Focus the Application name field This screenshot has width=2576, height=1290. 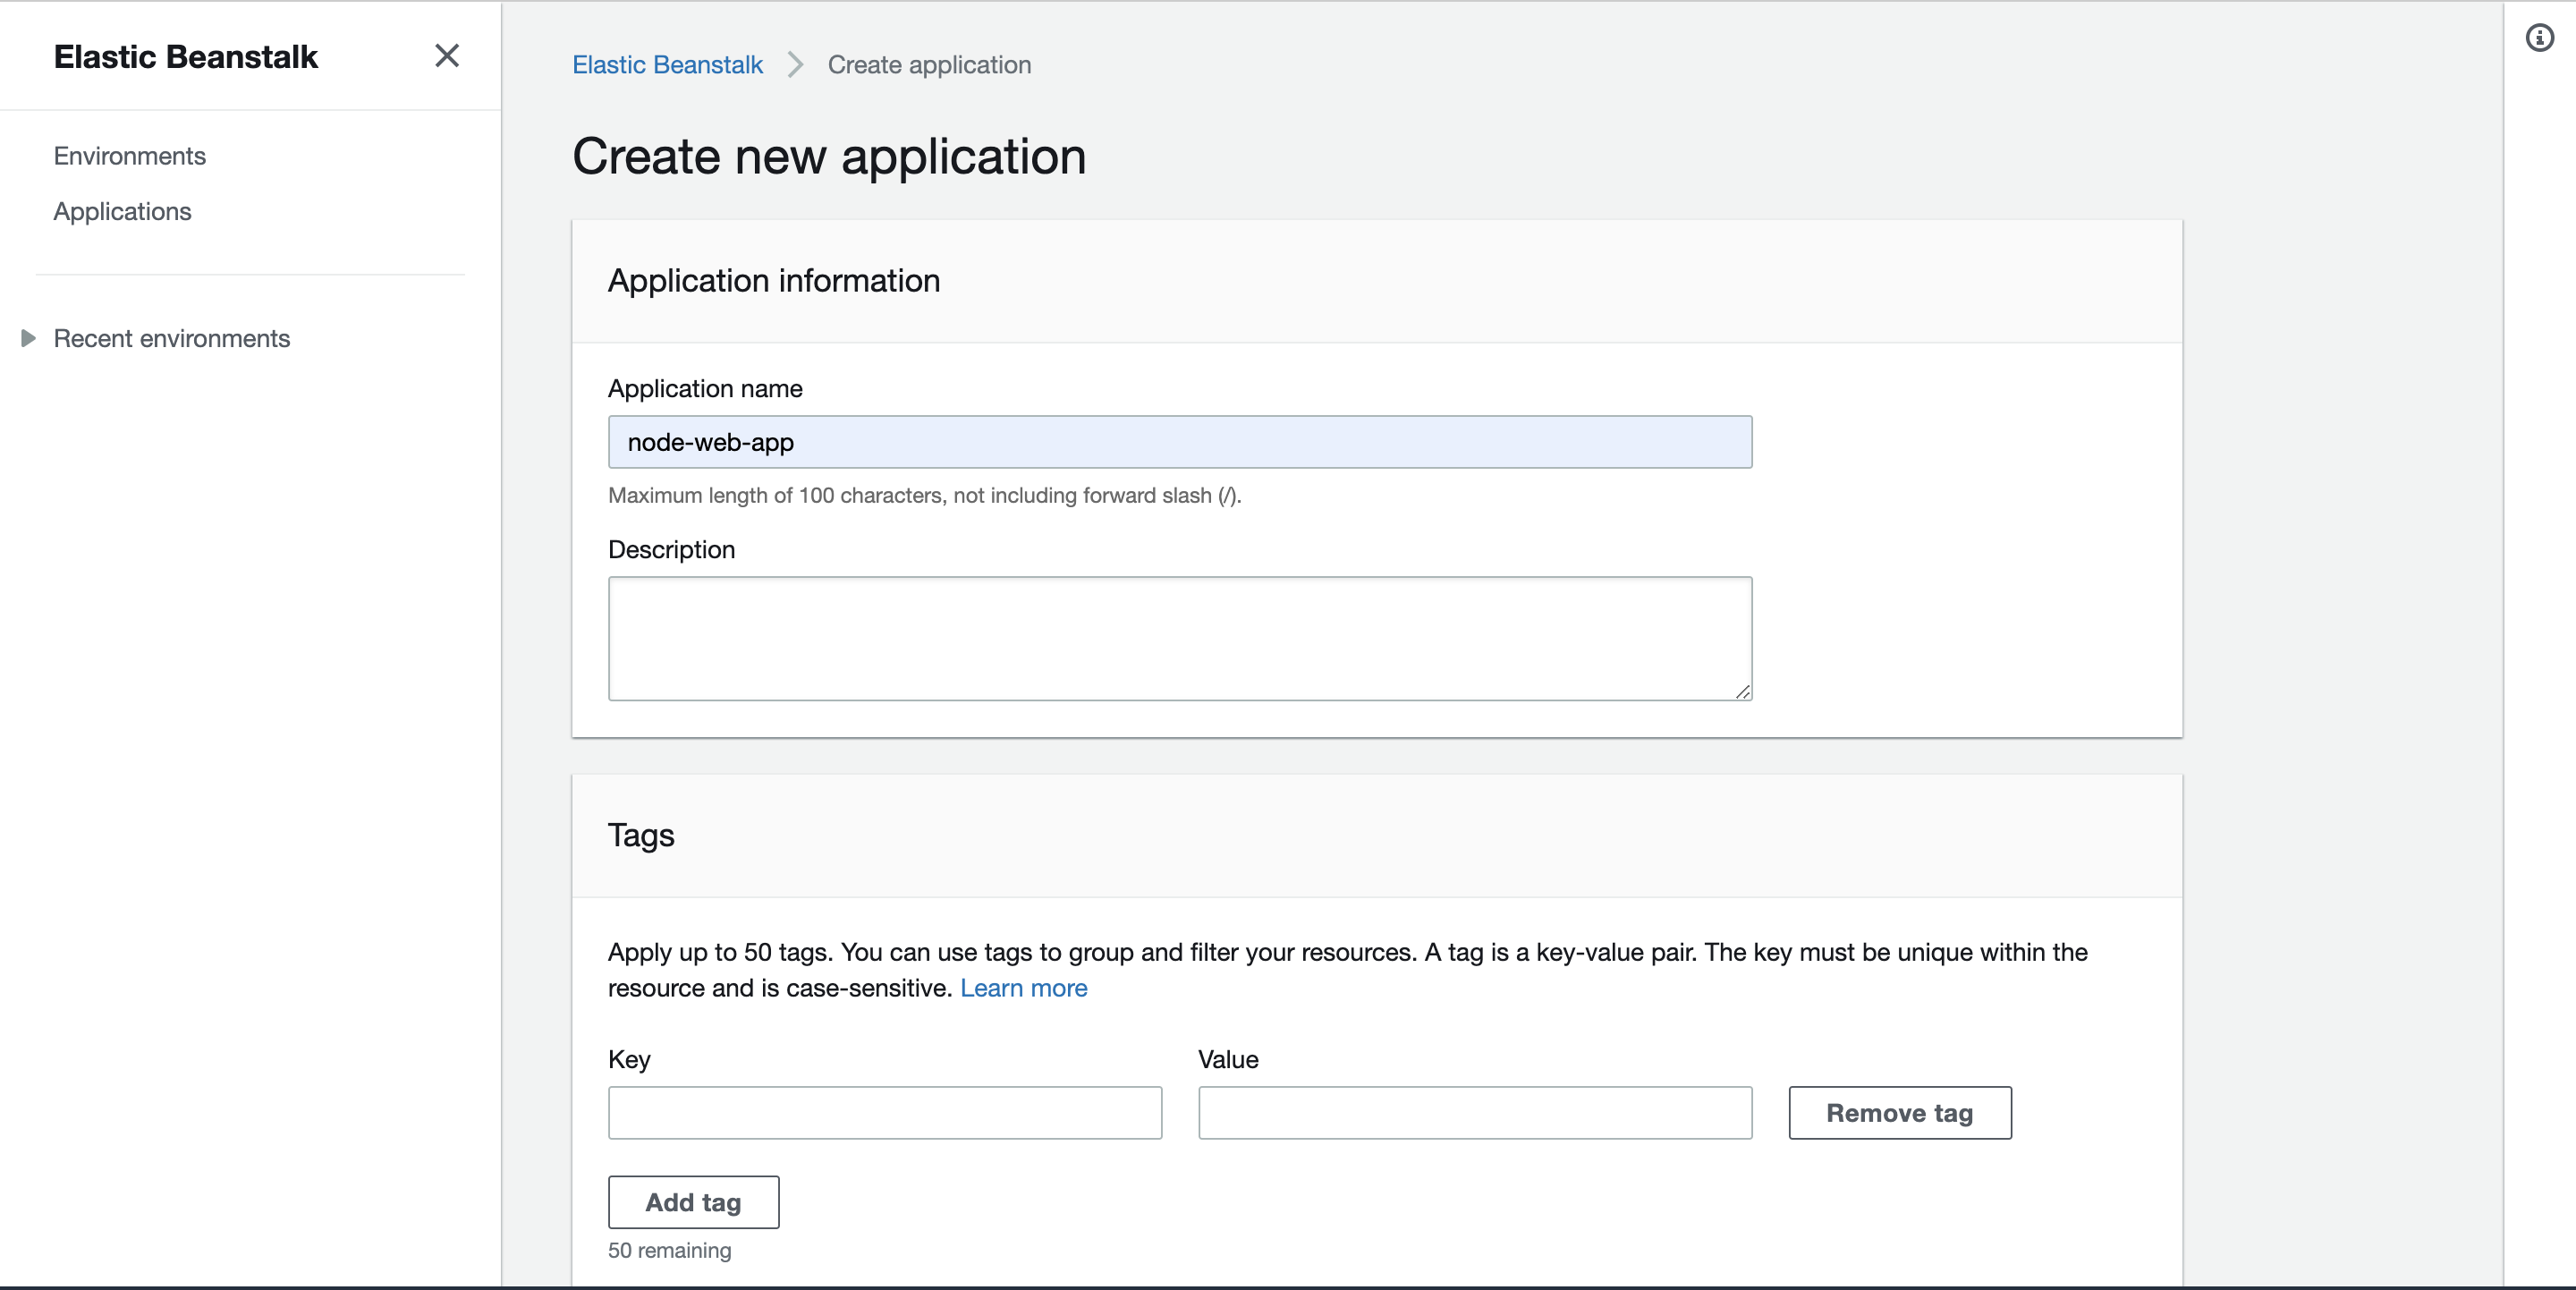[1179, 442]
